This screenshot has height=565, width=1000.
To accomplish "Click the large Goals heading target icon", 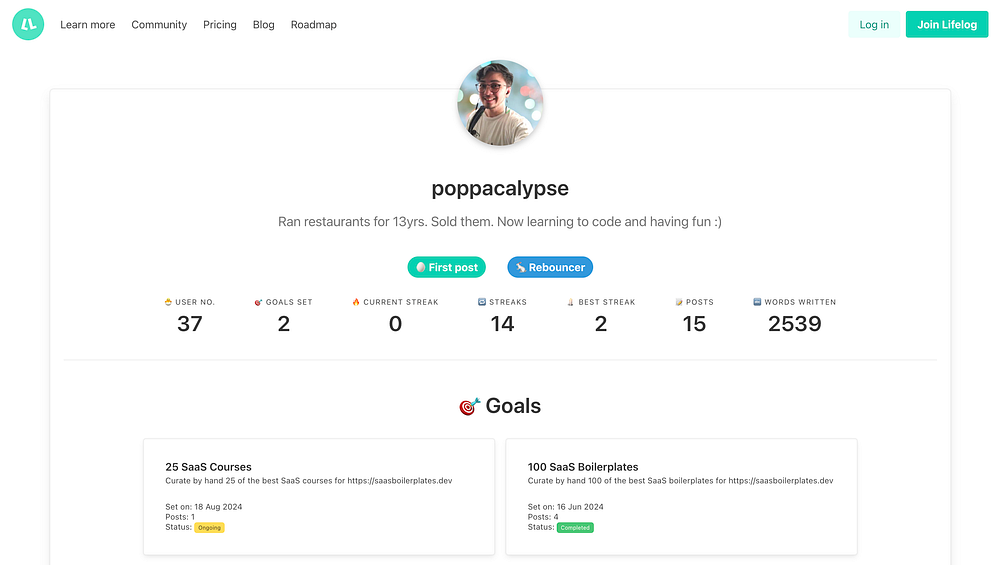I will (x=469, y=407).
